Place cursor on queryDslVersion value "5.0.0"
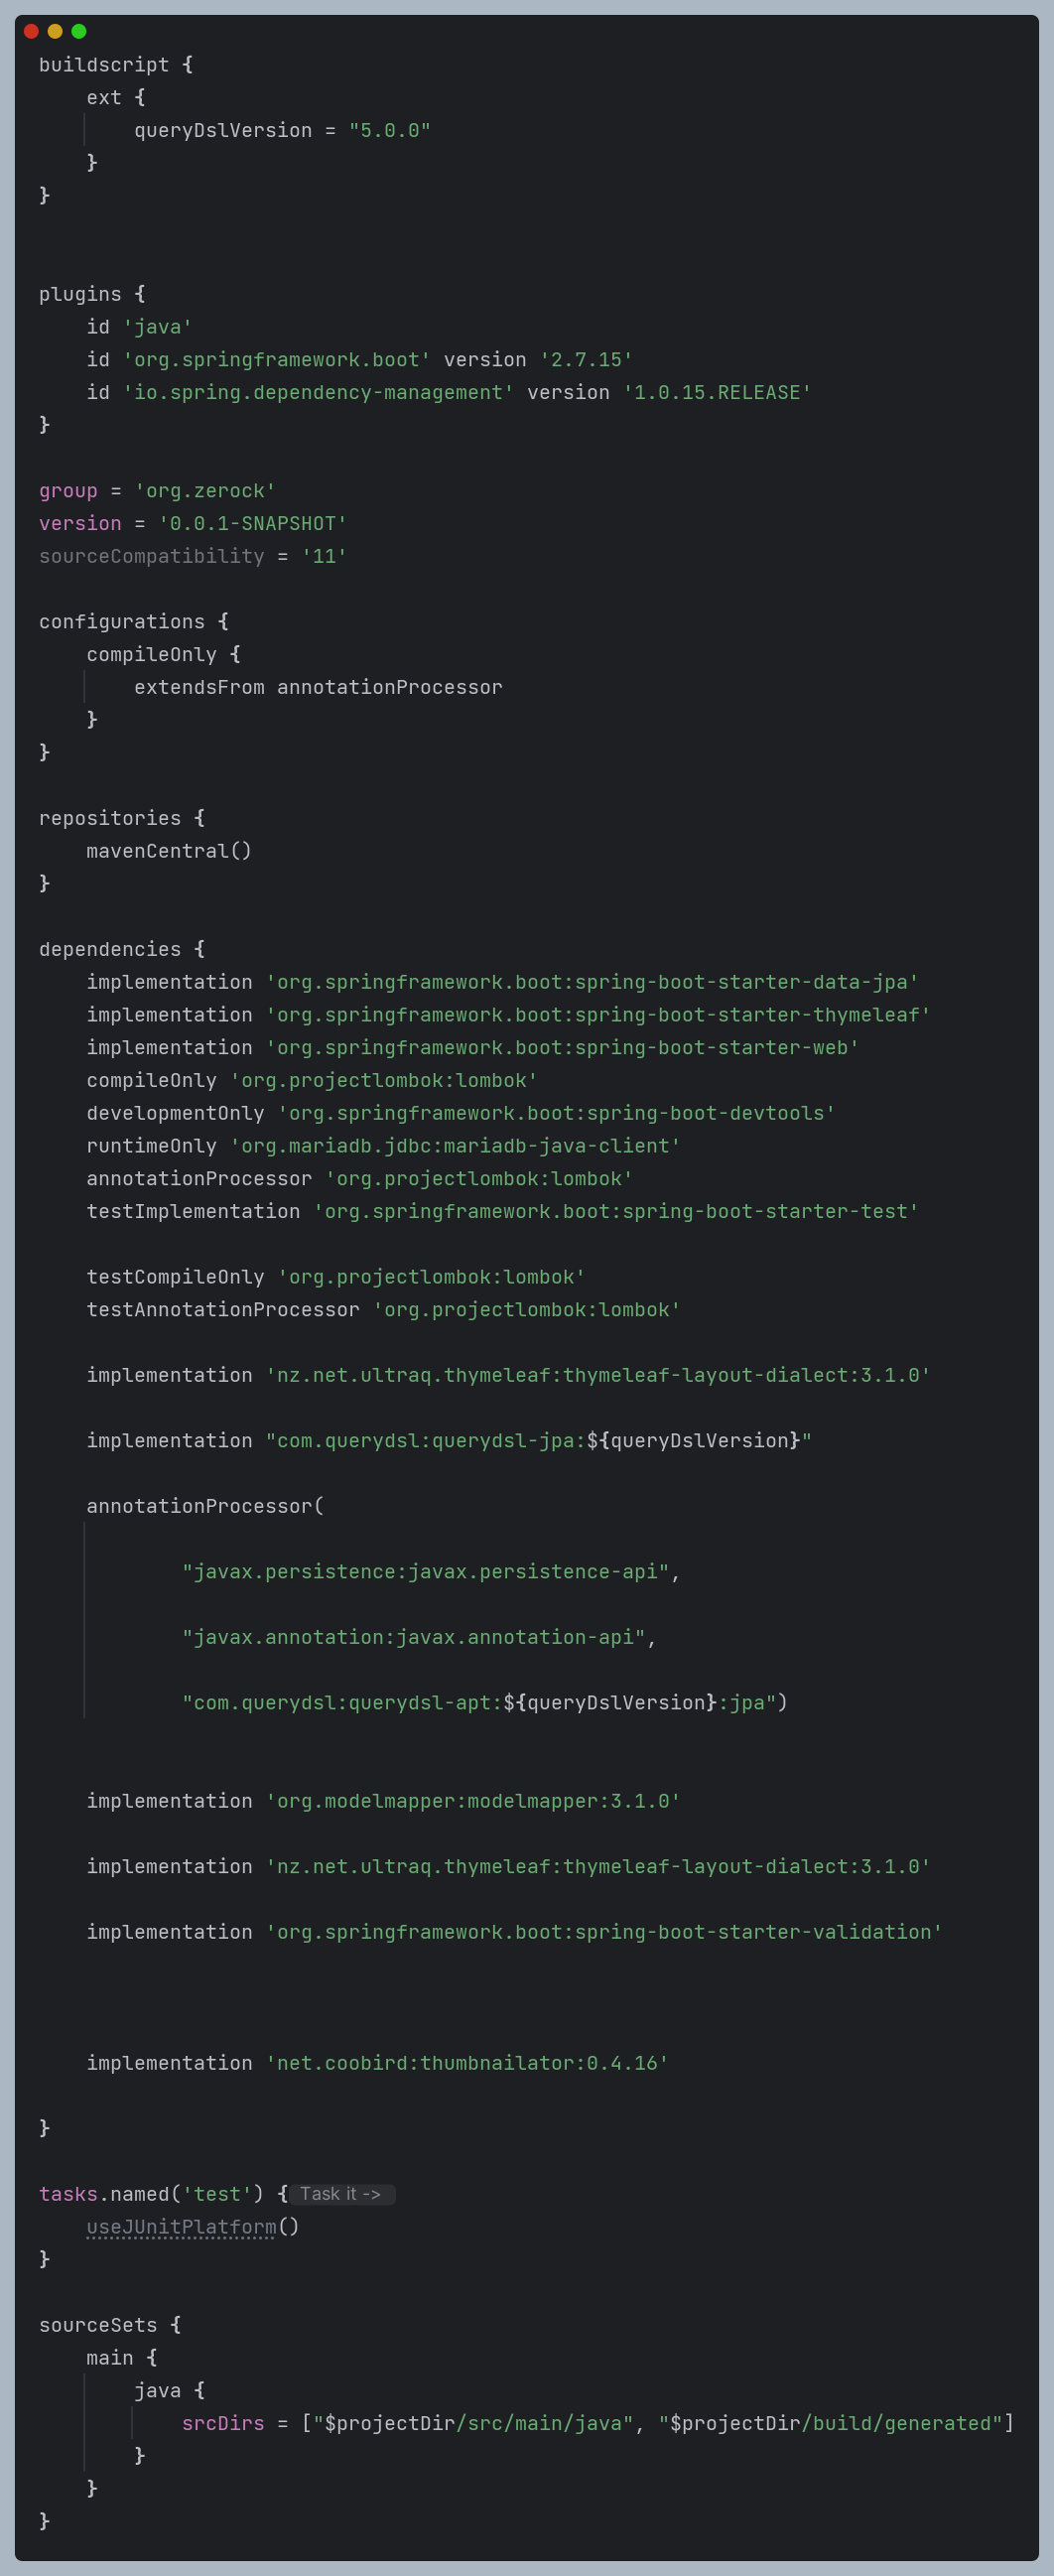 [x=389, y=131]
